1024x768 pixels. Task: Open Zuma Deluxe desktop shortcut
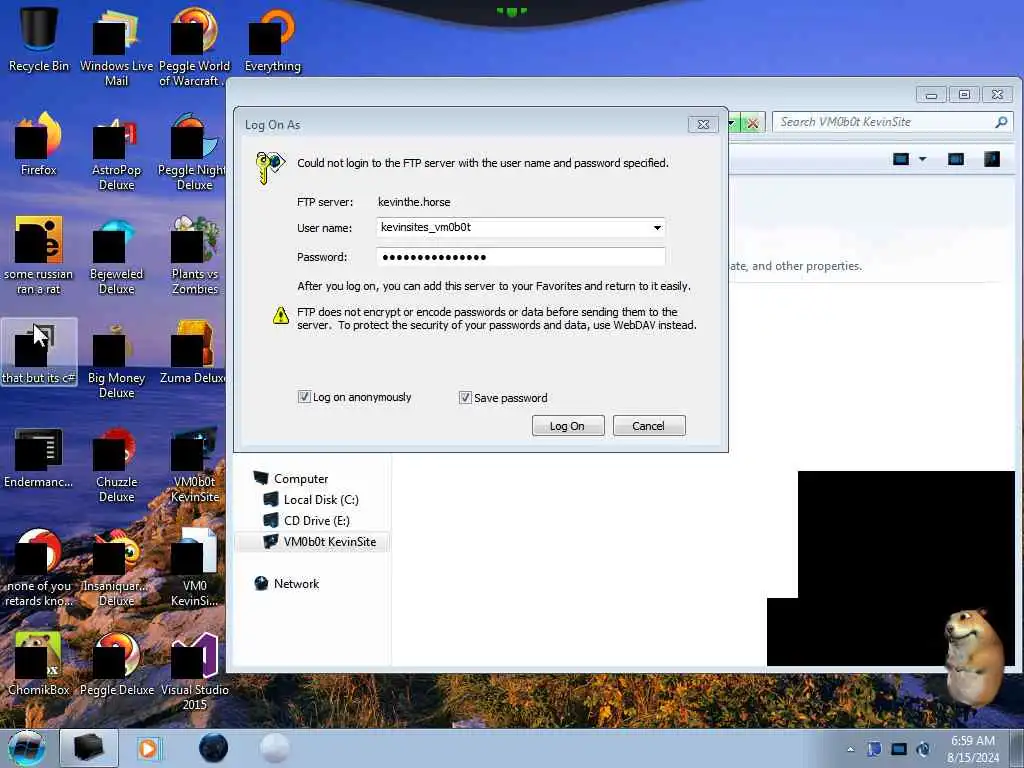(x=193, y=353)
